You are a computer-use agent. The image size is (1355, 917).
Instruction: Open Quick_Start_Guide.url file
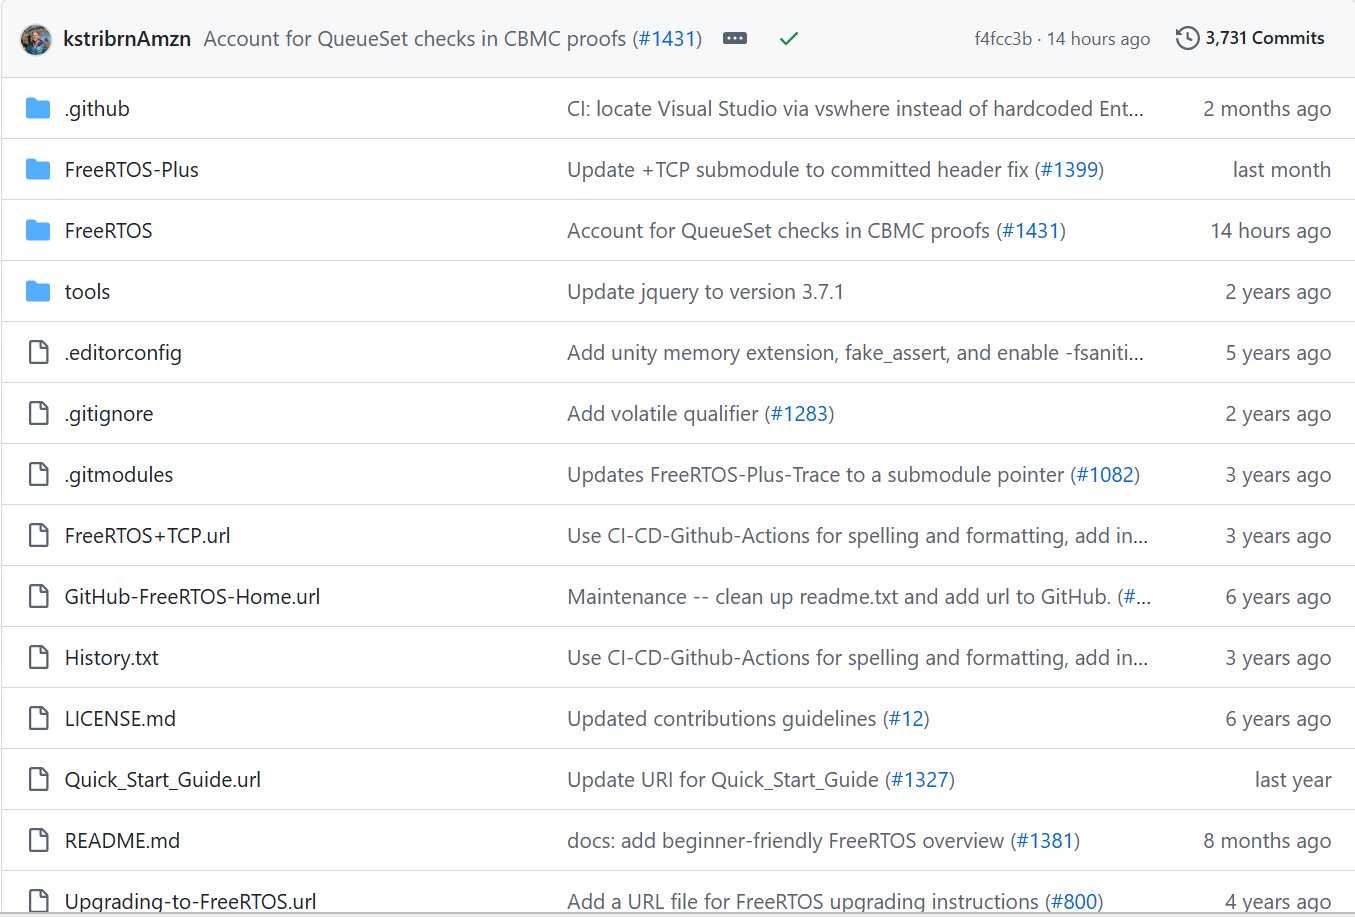point(163,780)
